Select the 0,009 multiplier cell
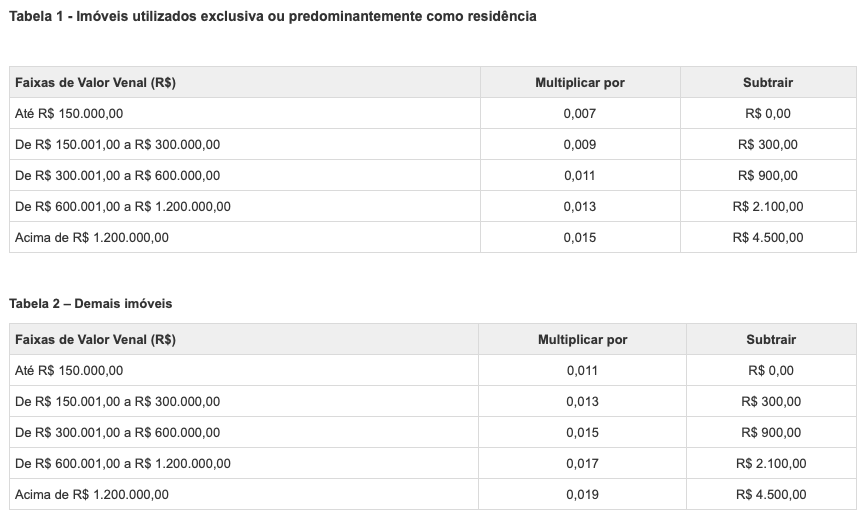Screen dimensions: 867x518 coord(579,145)
